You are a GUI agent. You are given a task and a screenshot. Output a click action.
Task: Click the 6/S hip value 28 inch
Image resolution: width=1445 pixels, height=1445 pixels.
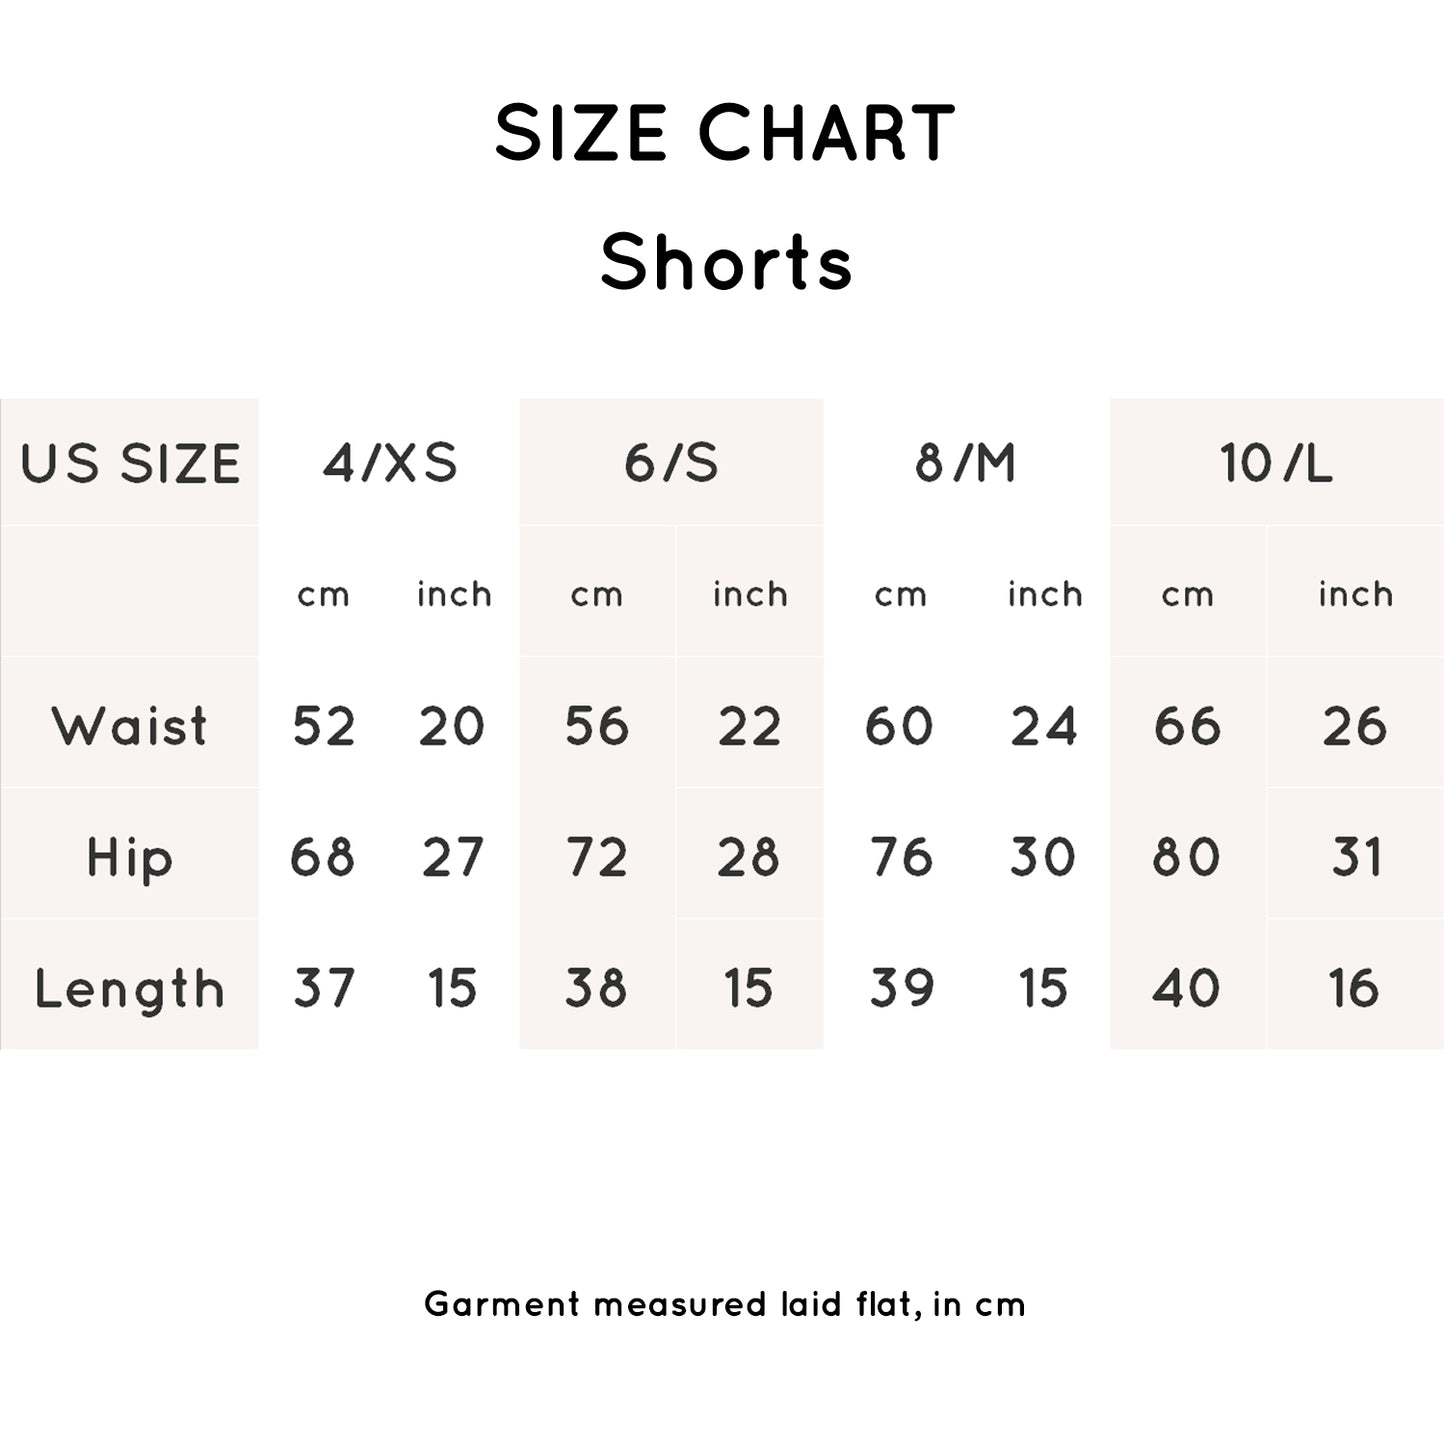[x=748, y=857]
